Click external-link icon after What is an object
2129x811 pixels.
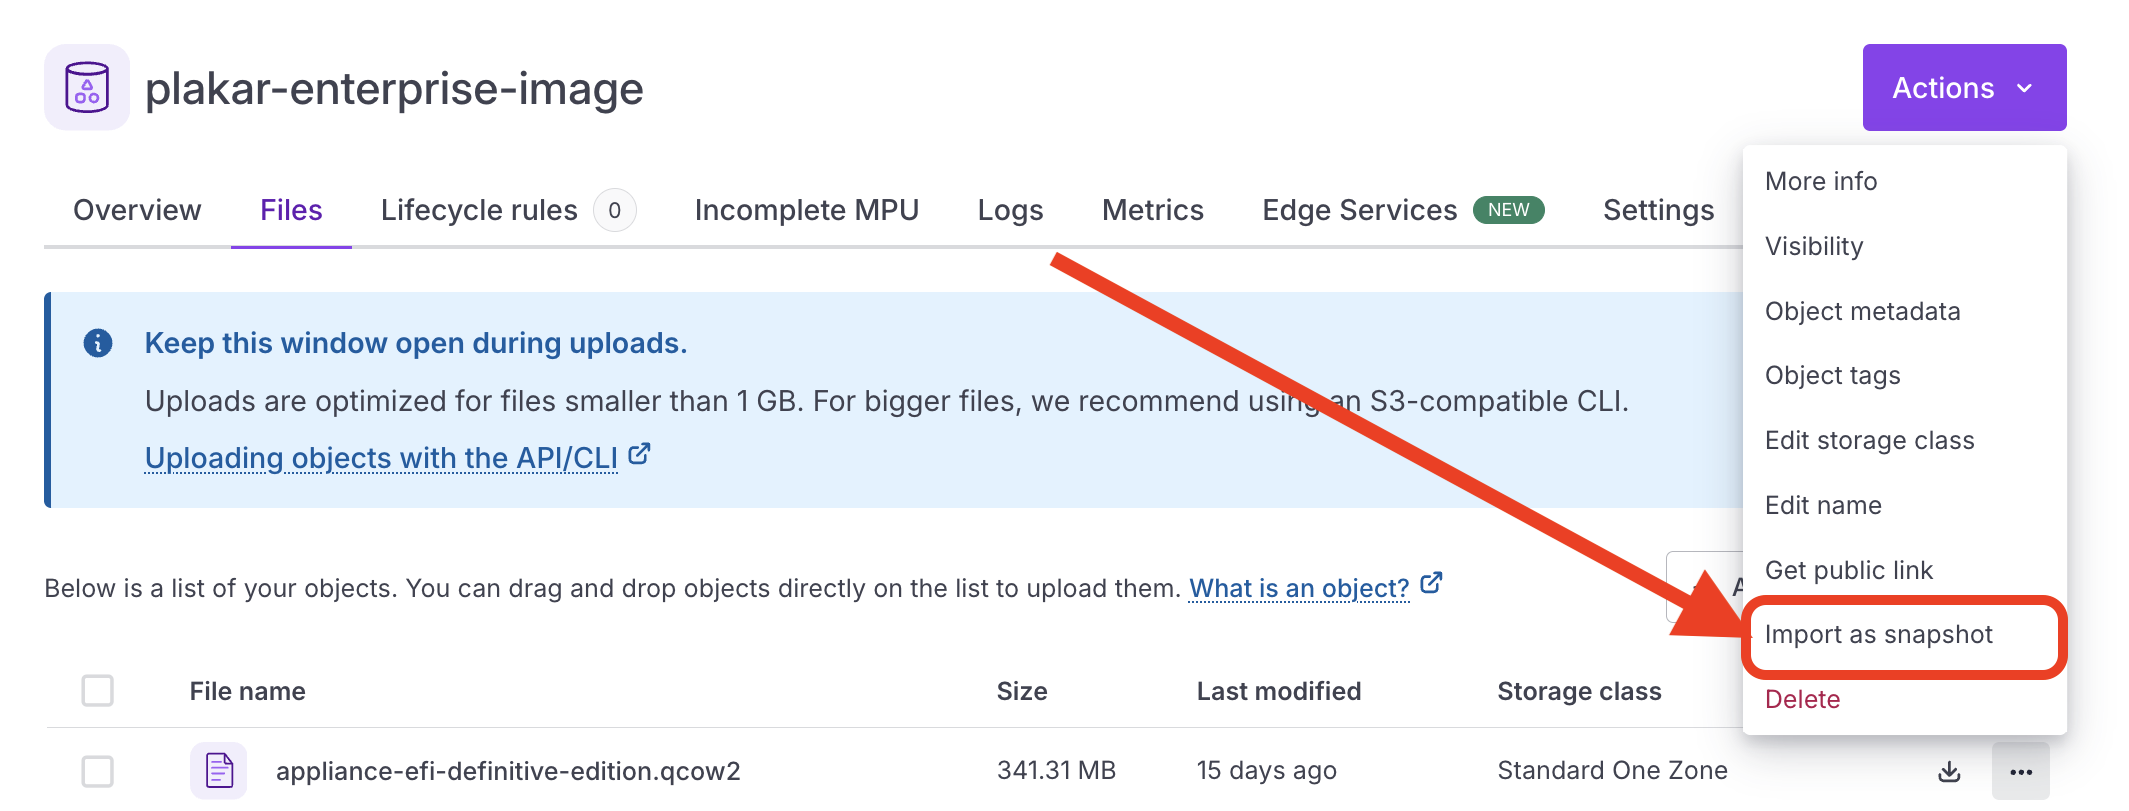point(1431,582)
